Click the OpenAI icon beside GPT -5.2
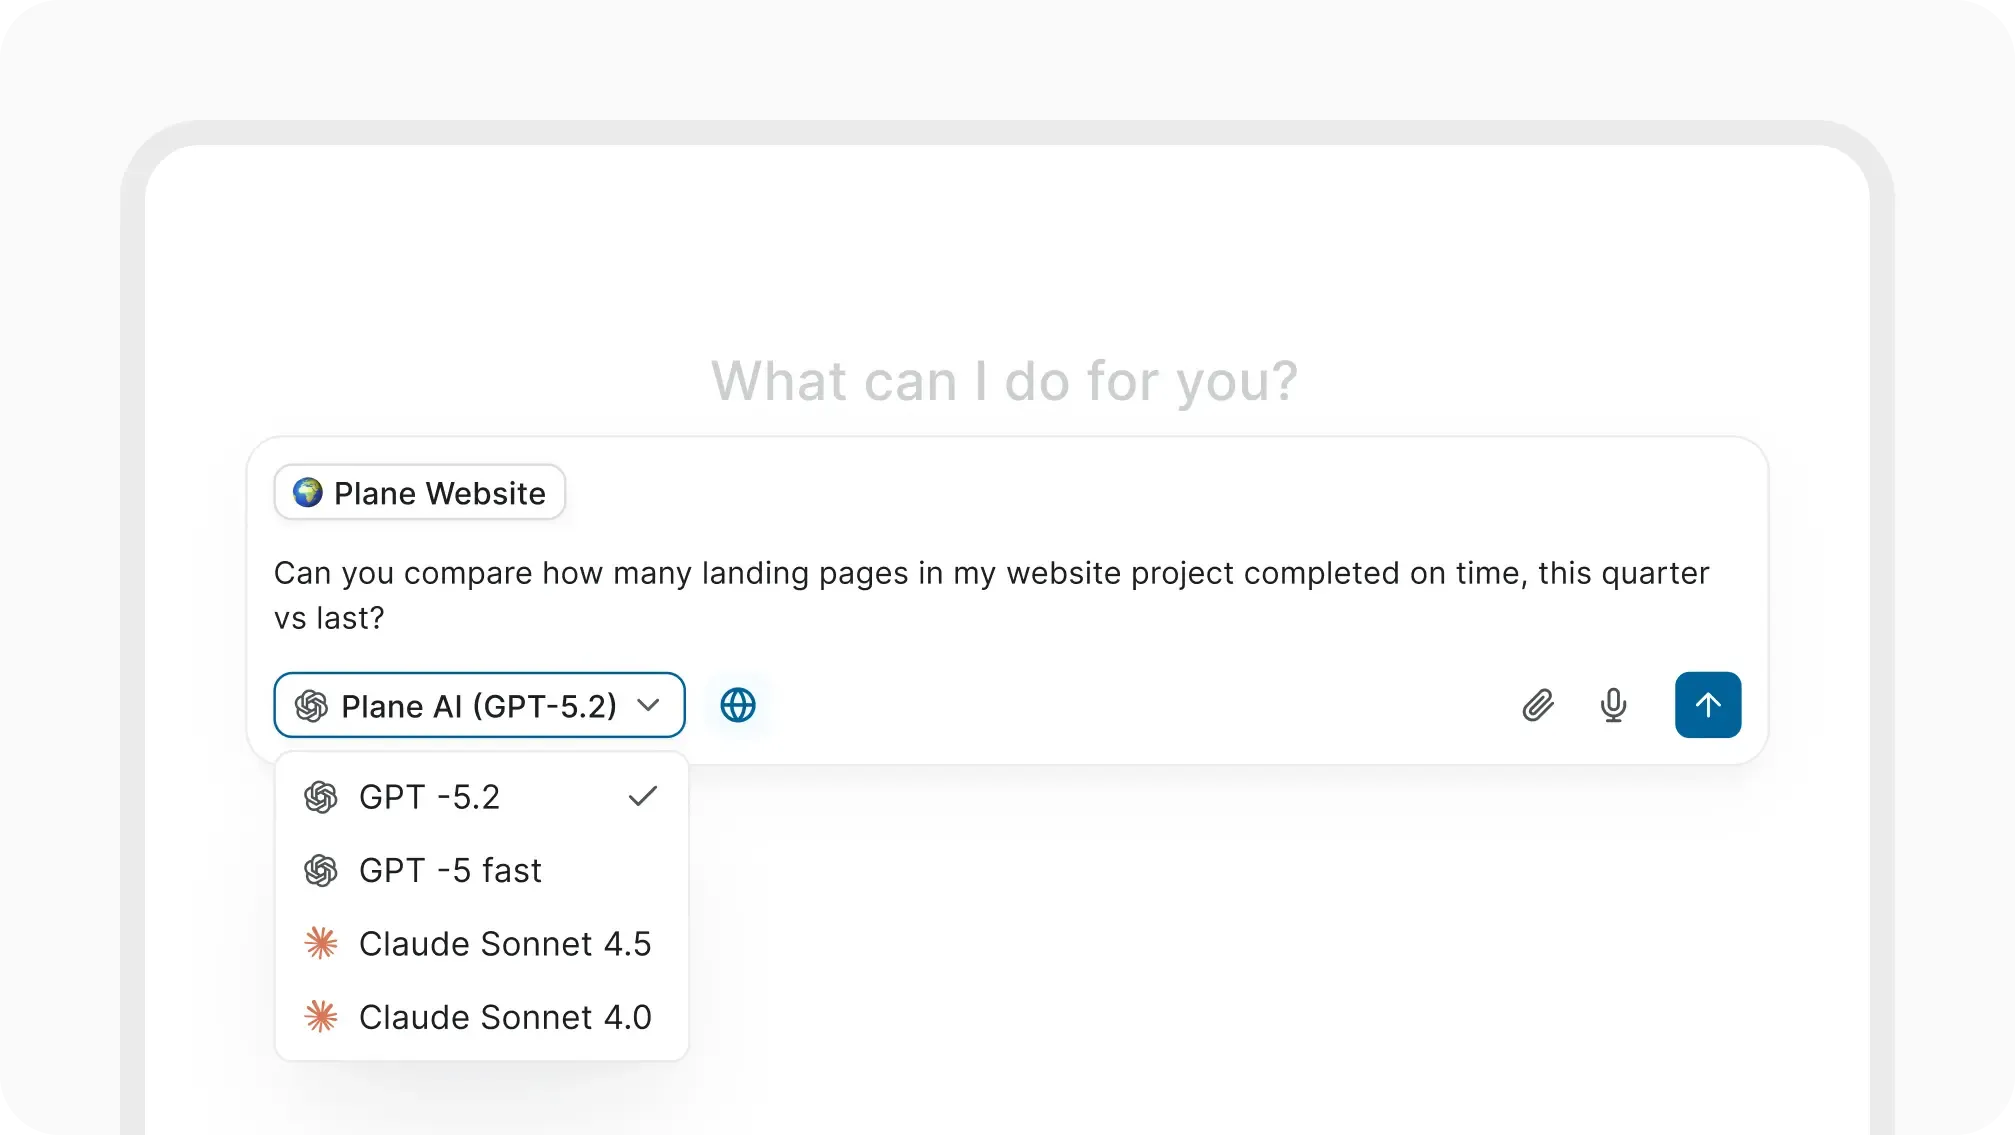Viewport: 2015px width, 1135px height. pos(321,797)
